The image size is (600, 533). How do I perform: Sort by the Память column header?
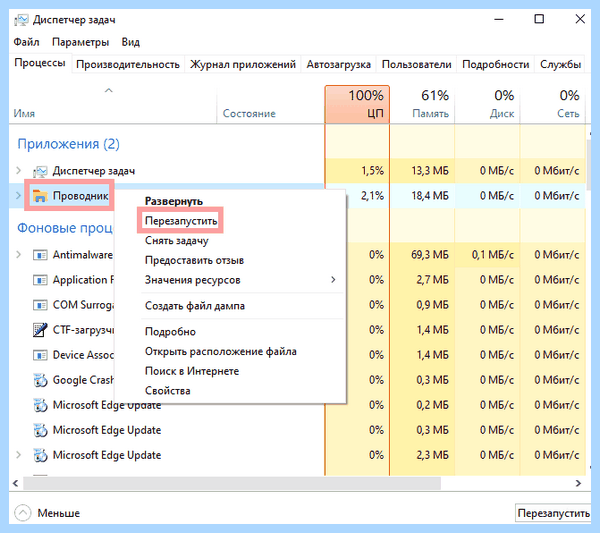tap(422, 104)
